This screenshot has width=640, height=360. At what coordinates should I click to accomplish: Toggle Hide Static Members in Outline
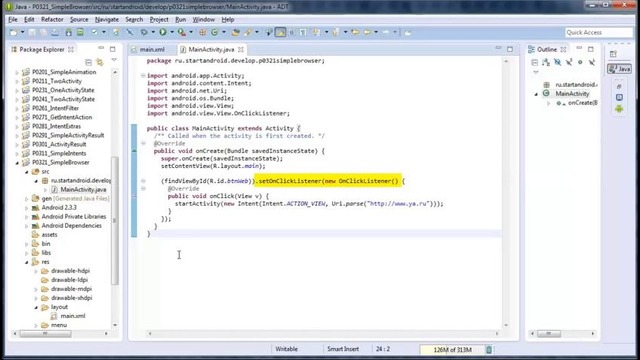tap(569, 62)
